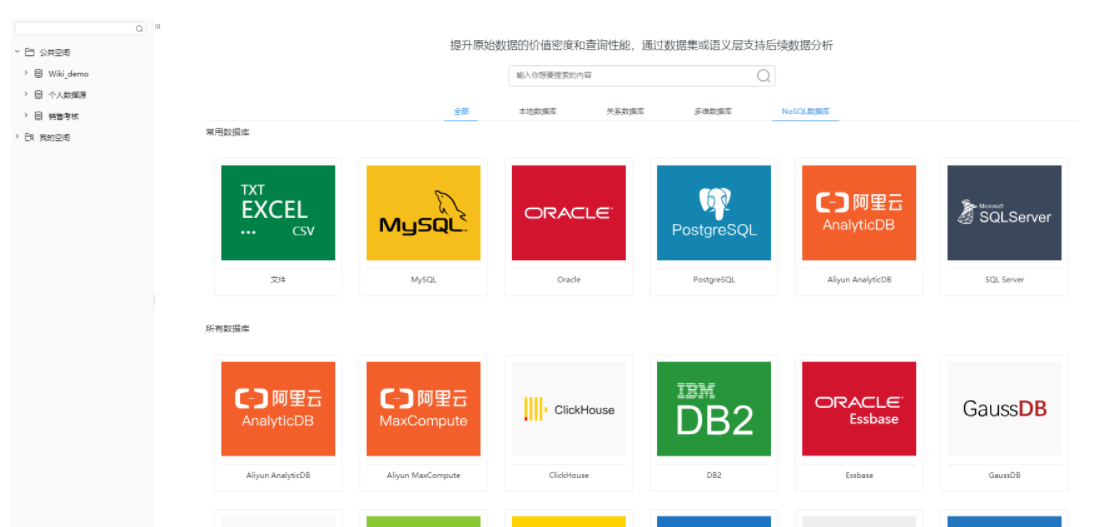Viewport: 1097px width, 527px height.
Task: Click the main database search field
Action: (642, 76)
